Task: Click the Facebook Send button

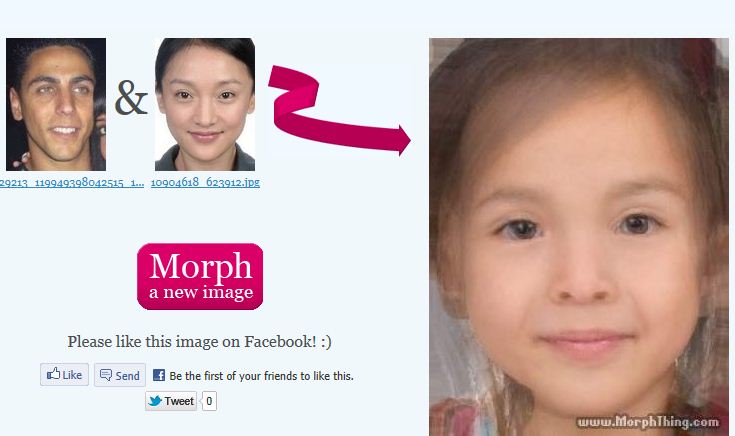Action: pos(120,375)
